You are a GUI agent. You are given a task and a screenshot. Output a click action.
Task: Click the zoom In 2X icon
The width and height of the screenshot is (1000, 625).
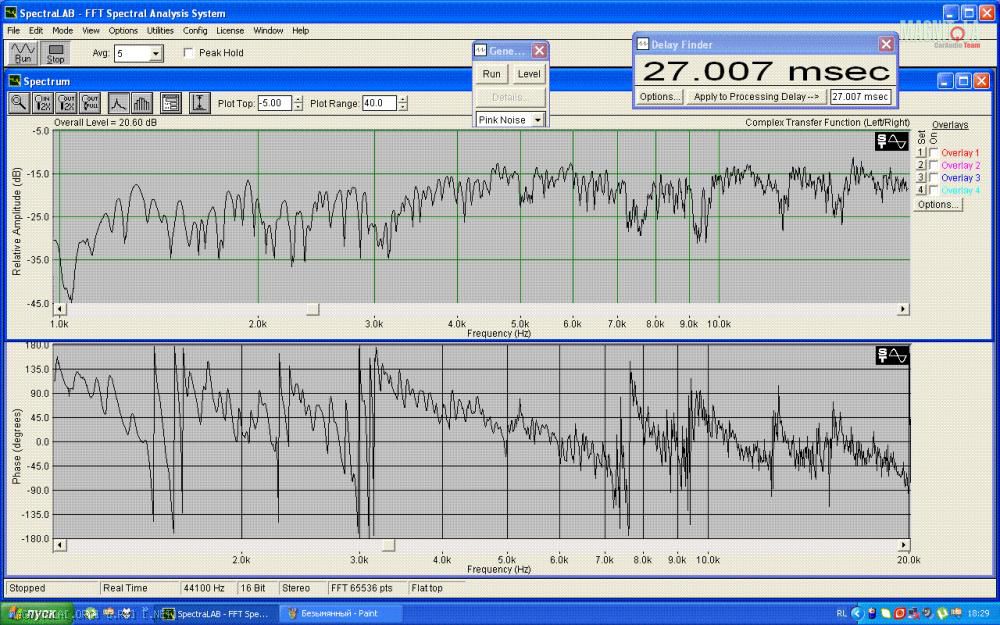click(43, 102)
